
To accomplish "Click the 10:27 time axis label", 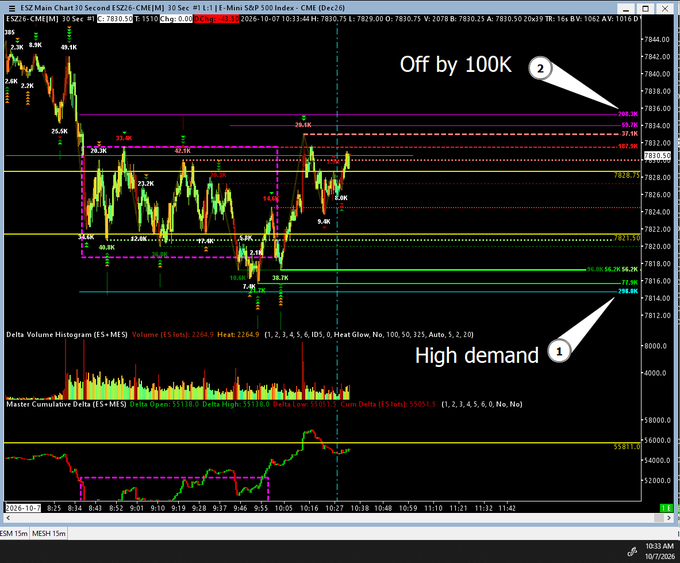I will (334, 508).
